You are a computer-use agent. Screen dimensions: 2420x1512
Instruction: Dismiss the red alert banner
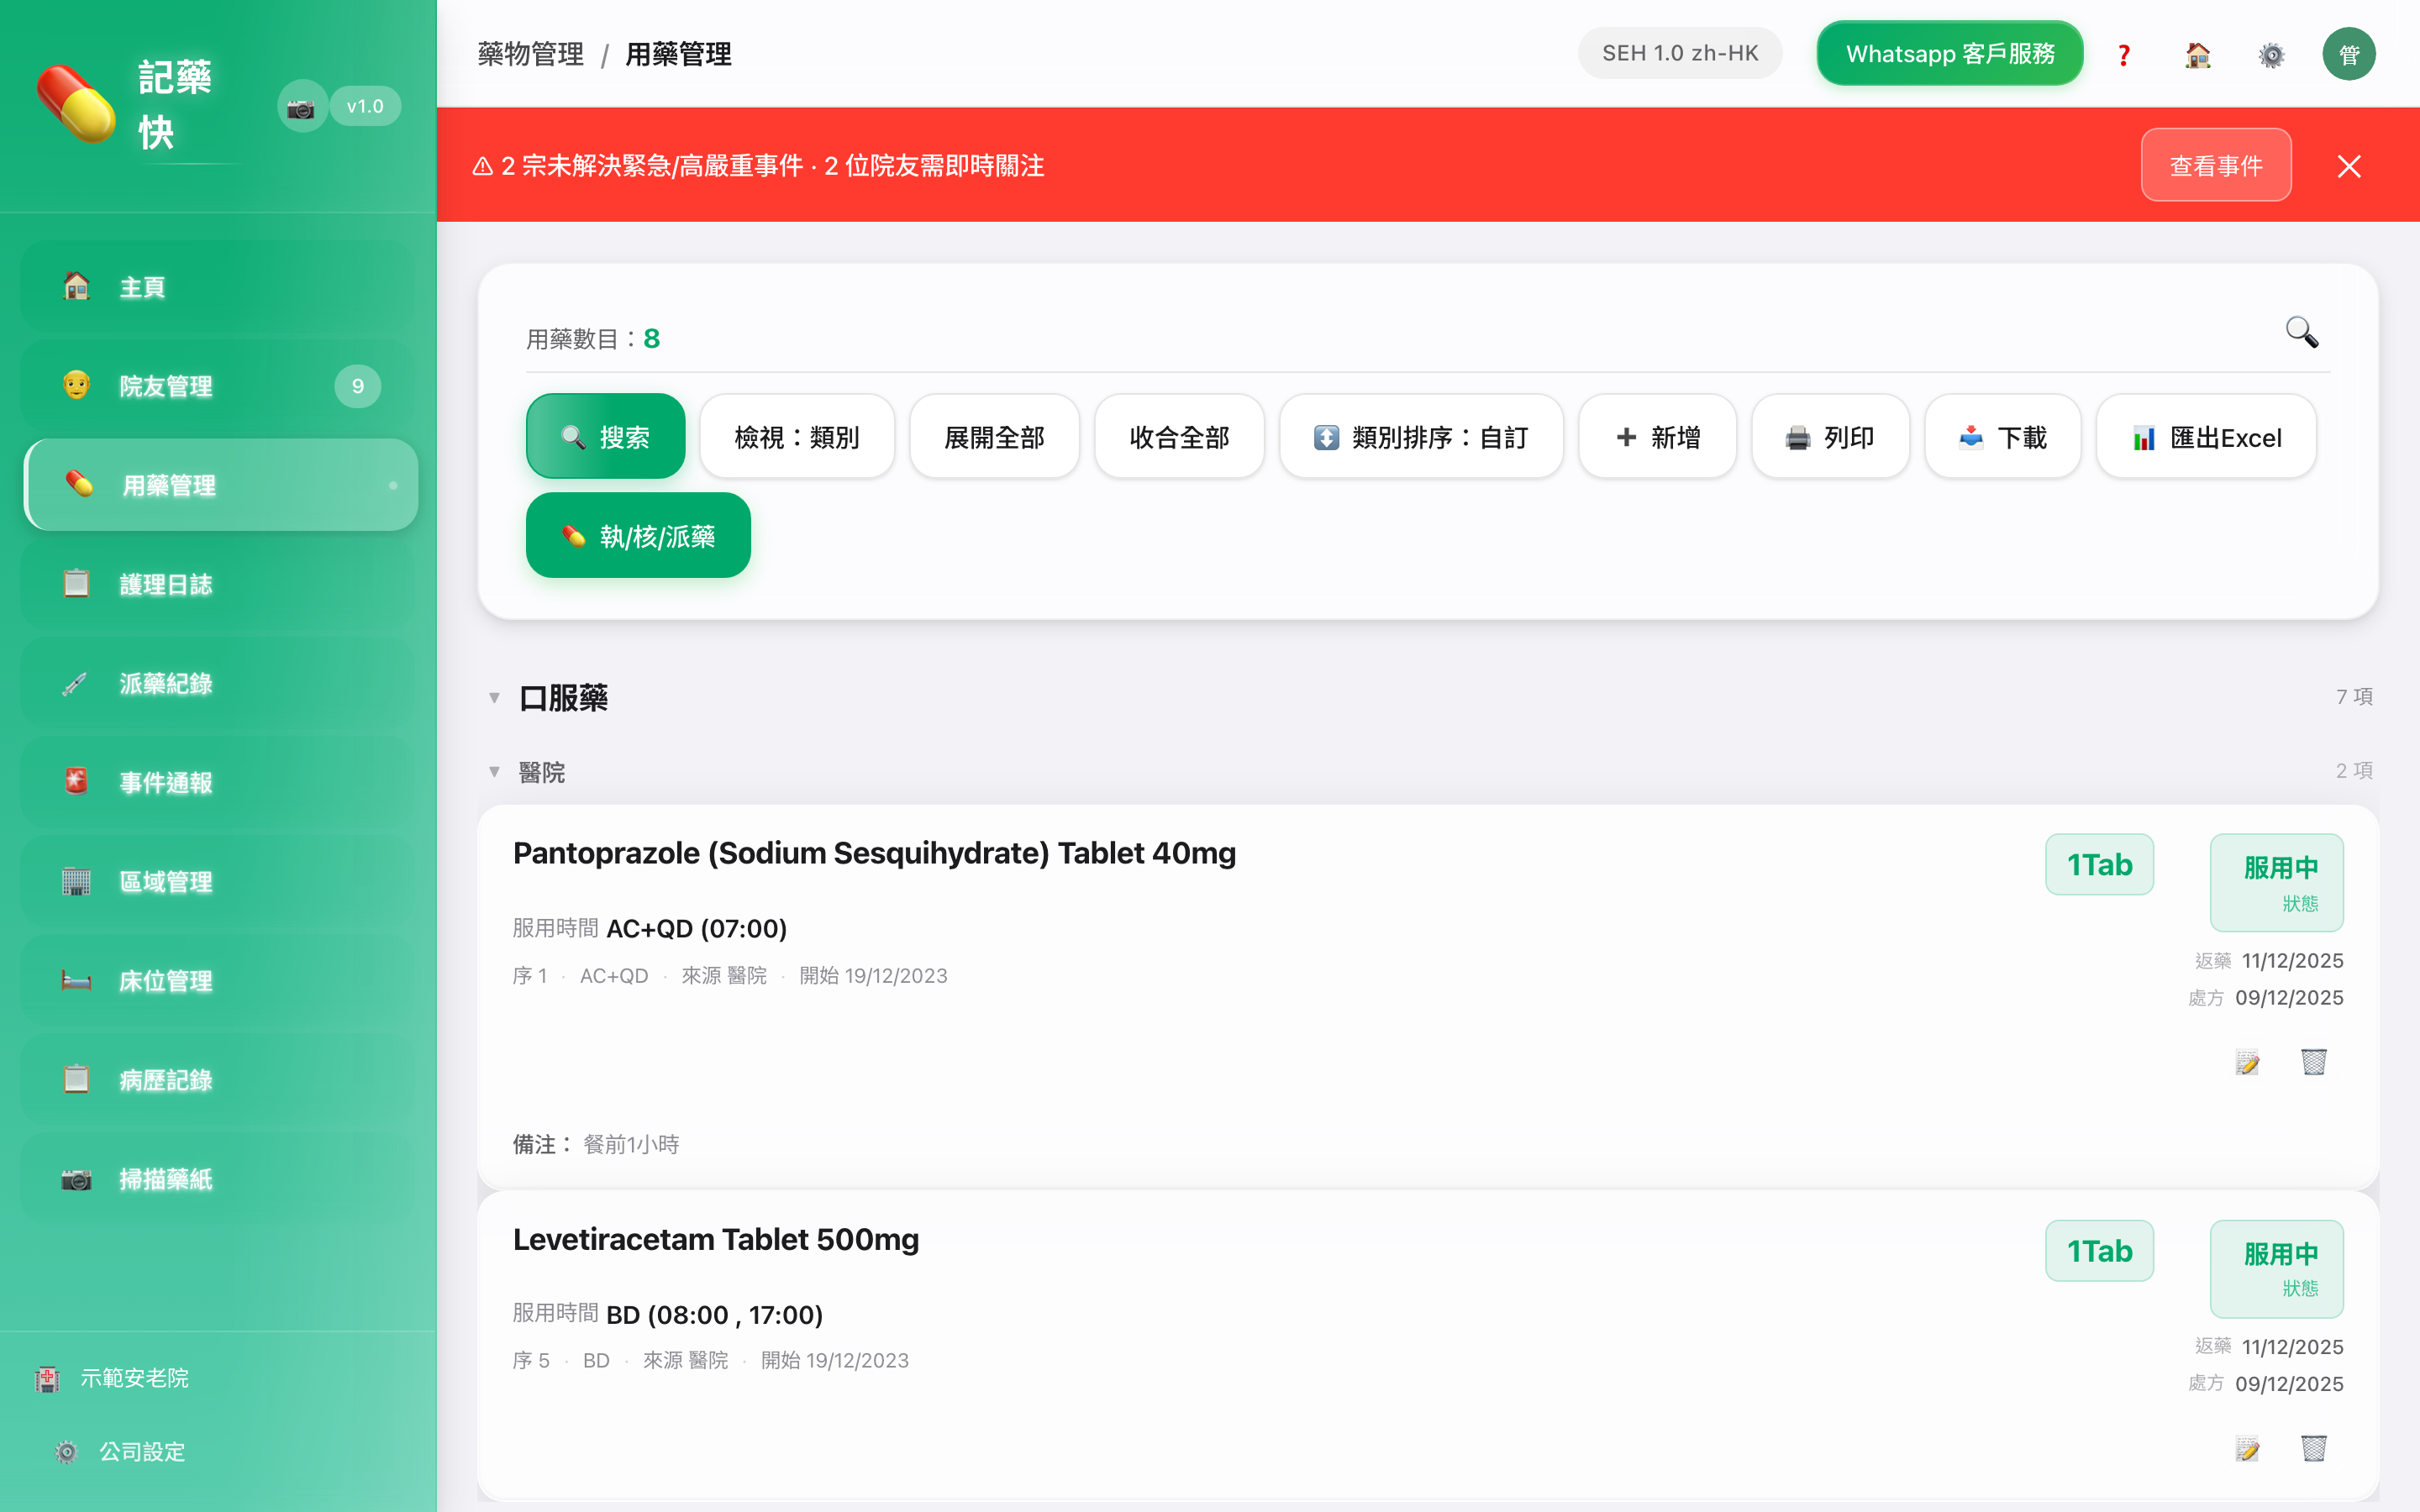point(2349,166)
